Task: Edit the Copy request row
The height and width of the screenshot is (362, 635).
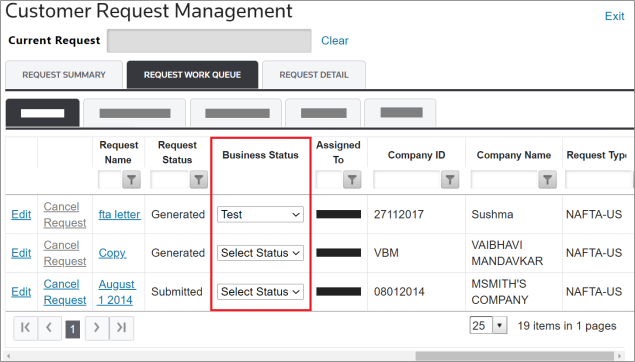Action: point(21,253)
